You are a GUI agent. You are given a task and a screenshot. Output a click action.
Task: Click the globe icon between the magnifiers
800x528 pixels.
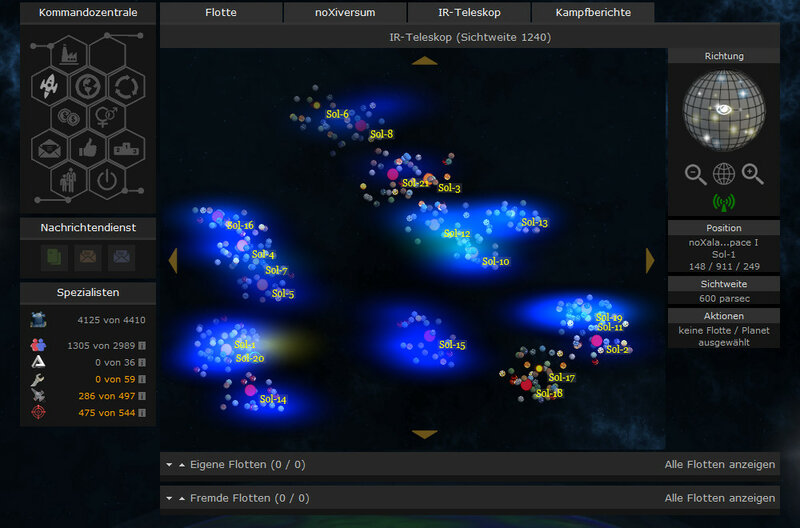724,174
